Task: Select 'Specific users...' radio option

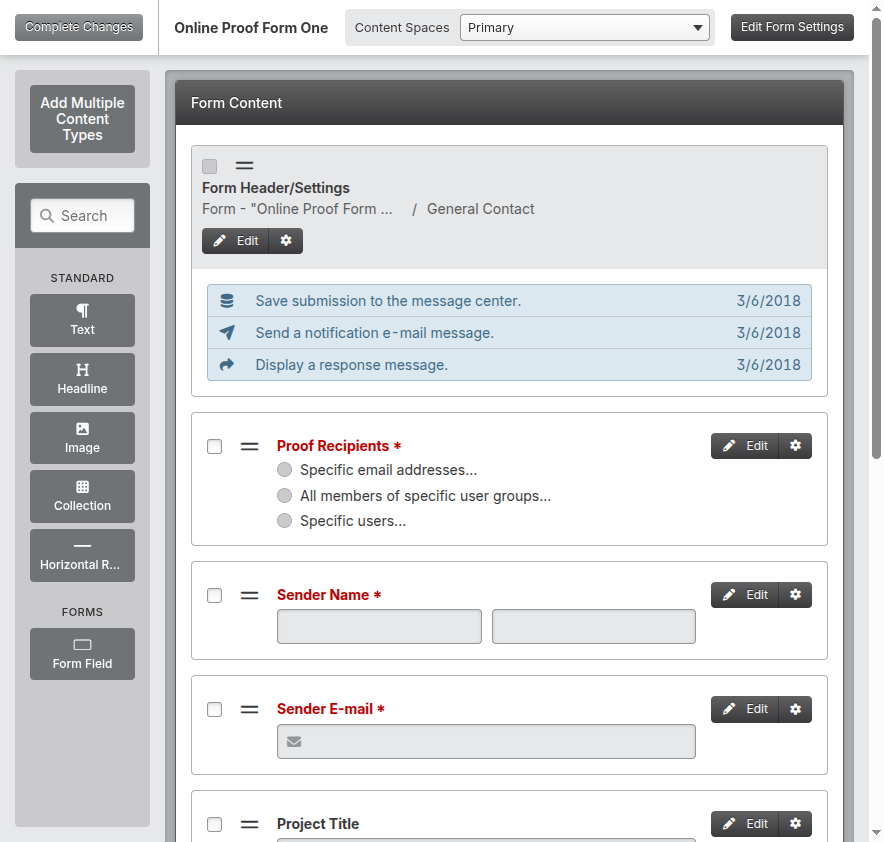Action: pyautogui.click(x=285, y=520)
